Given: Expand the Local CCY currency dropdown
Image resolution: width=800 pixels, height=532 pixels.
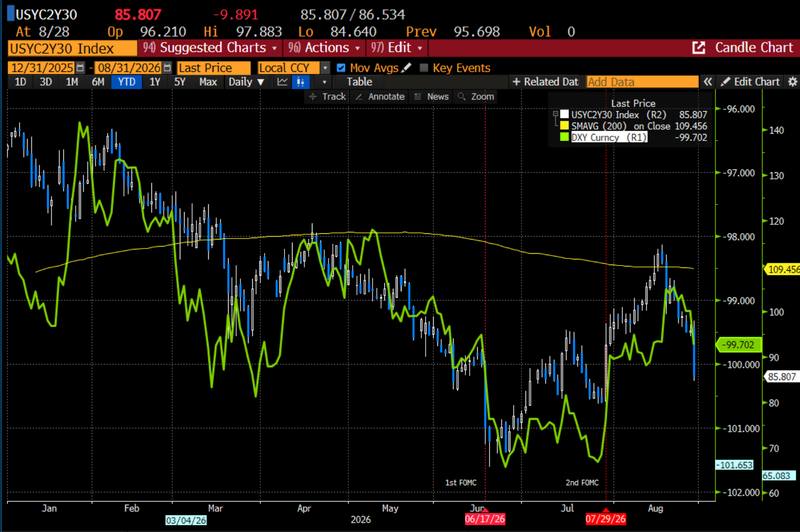Looking at the screenshot, I should [x=326, y=68].
